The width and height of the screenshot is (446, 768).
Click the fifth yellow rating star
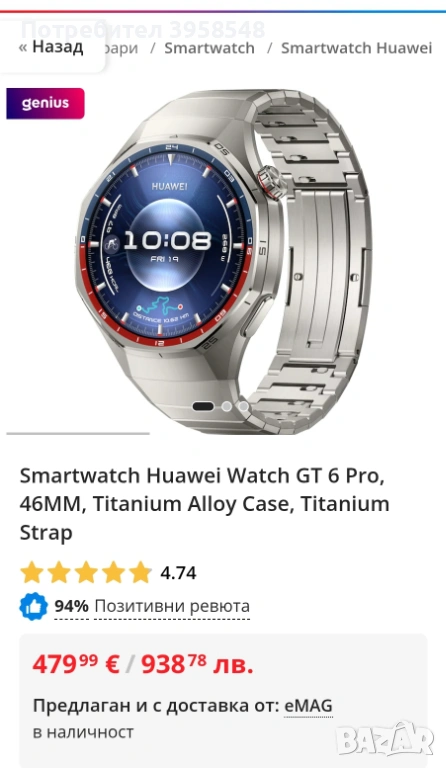(140, 572)
